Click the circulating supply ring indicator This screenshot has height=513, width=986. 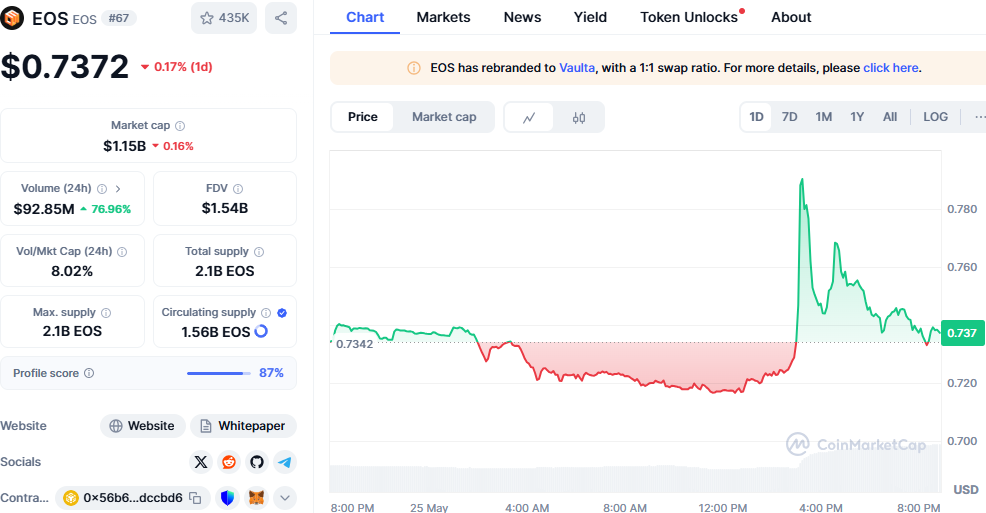coord(261,331)
